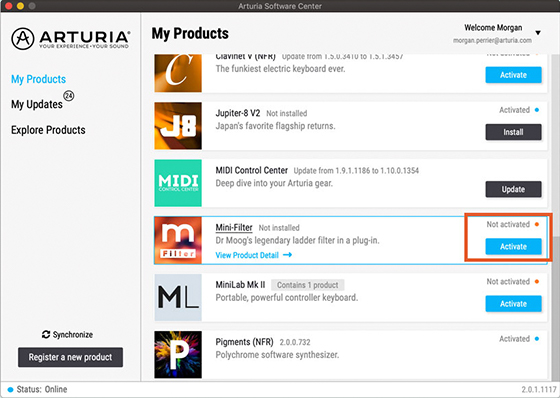The image size is (560, 398).
Task: Click MiniLab Mk II orange status dot
Action: 537,282
